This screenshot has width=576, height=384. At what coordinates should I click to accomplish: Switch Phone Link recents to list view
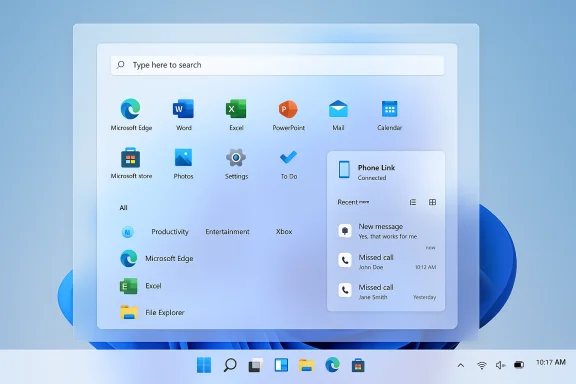(413, 202)
